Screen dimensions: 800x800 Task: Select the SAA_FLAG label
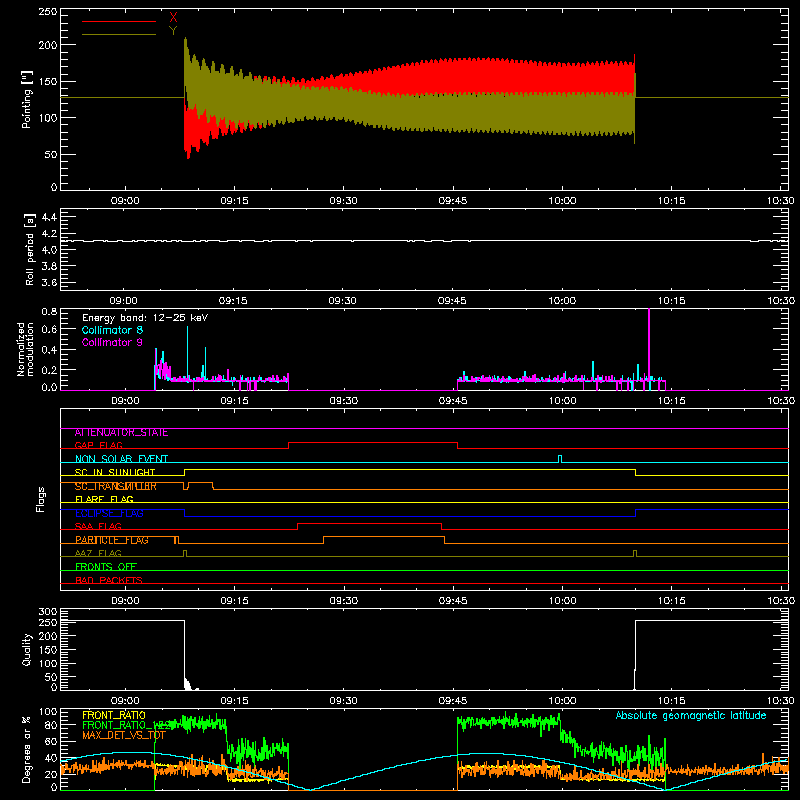98,527
